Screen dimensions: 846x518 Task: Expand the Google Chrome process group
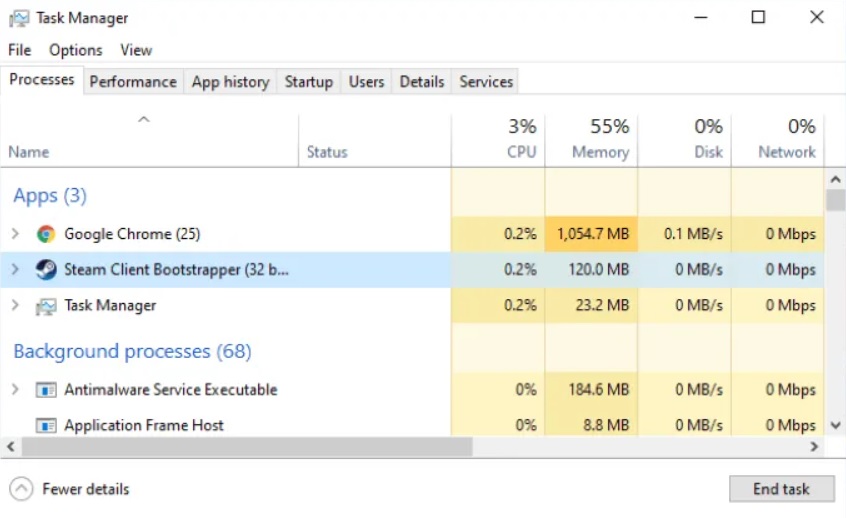point(15,234)
